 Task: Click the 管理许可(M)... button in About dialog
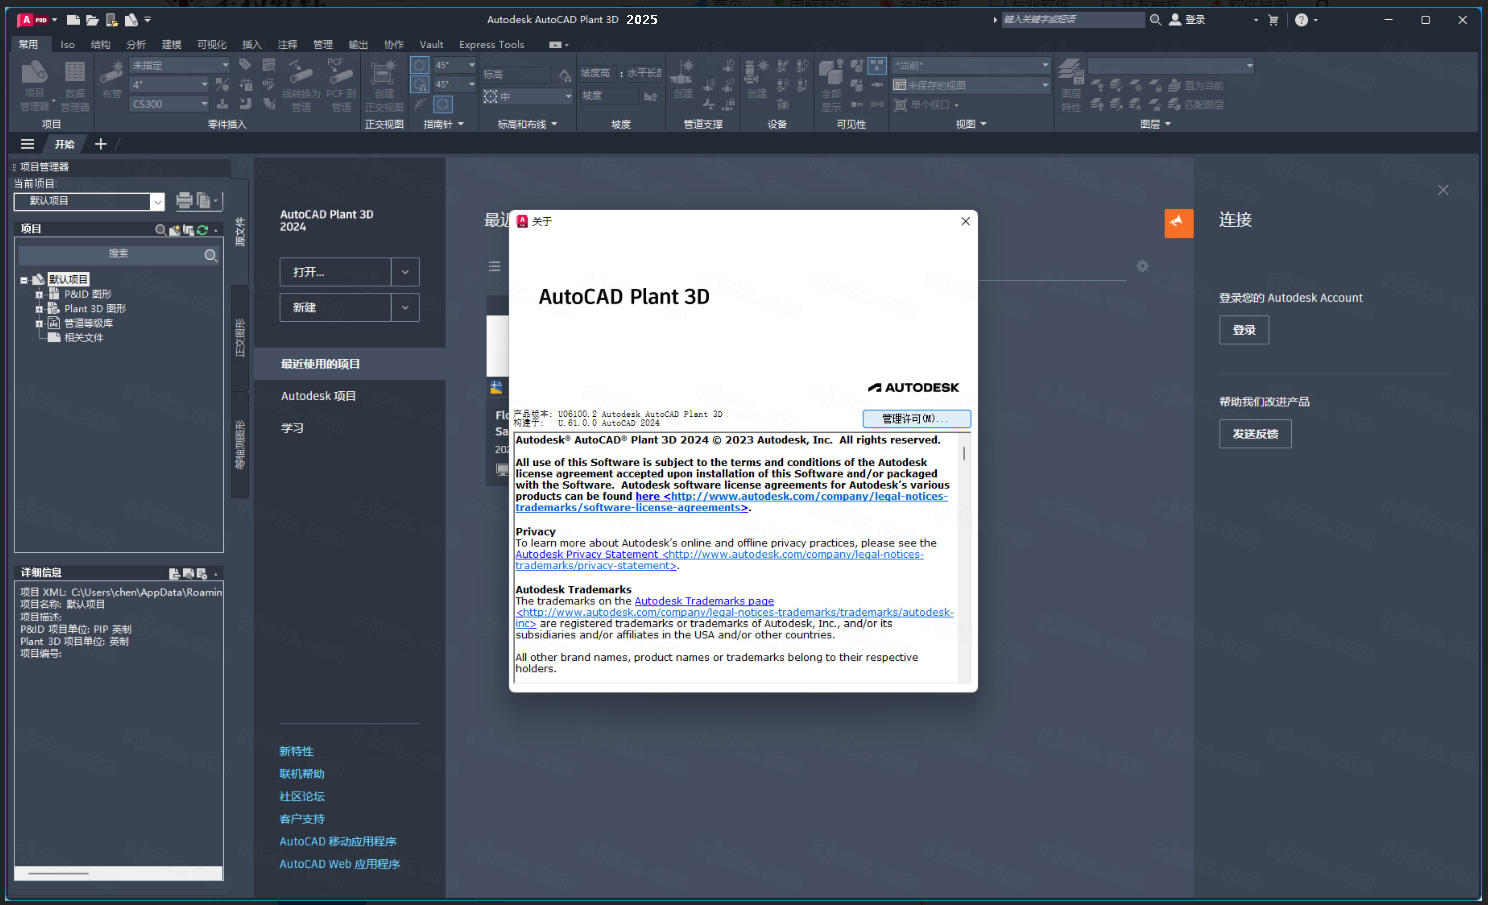pos(916,419)
